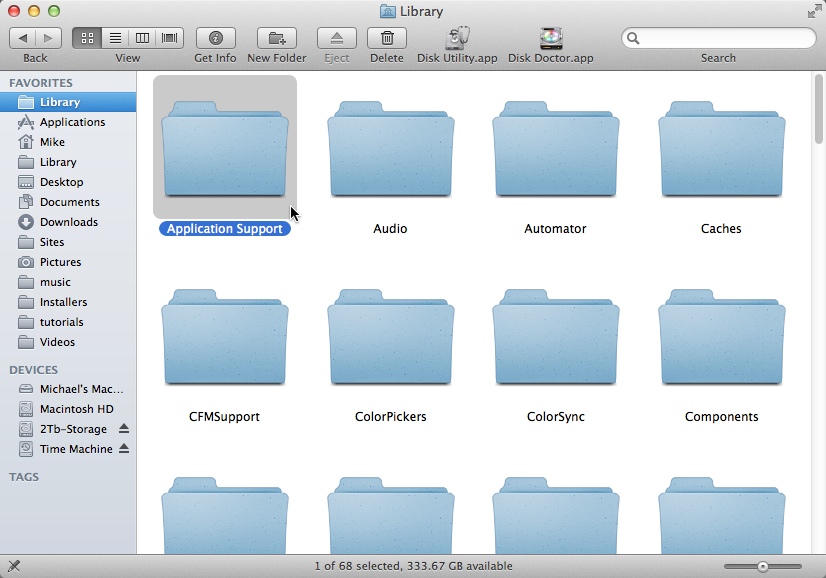Select Time Machine drive in Devices
The height and width of the screenshot is (578, 826).
pos(68,449)
